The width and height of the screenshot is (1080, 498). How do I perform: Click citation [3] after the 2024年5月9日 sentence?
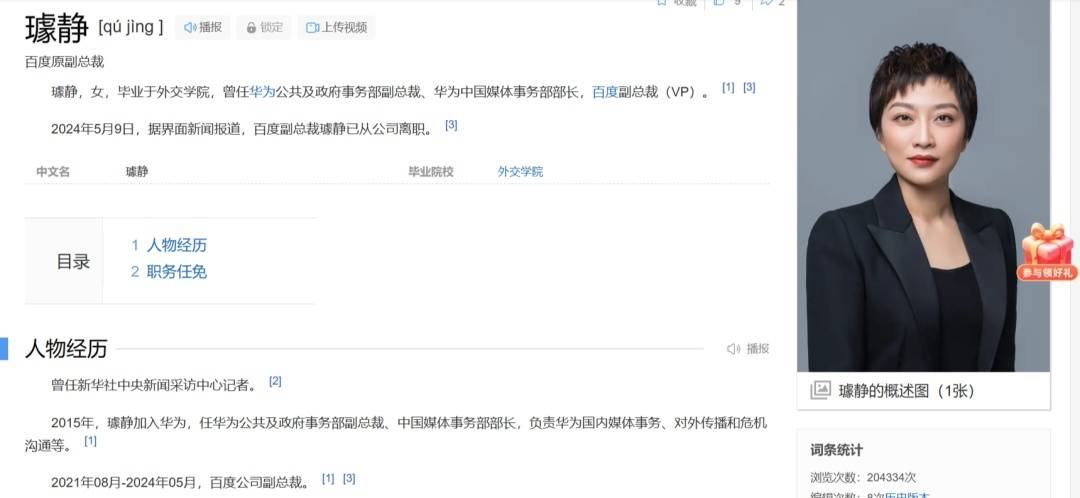pos(451,125)
